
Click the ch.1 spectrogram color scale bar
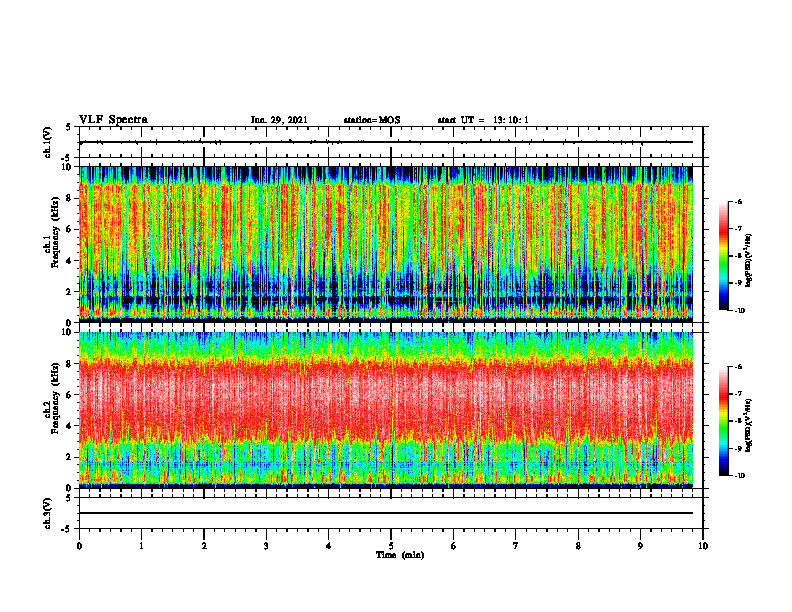[724, 256]
